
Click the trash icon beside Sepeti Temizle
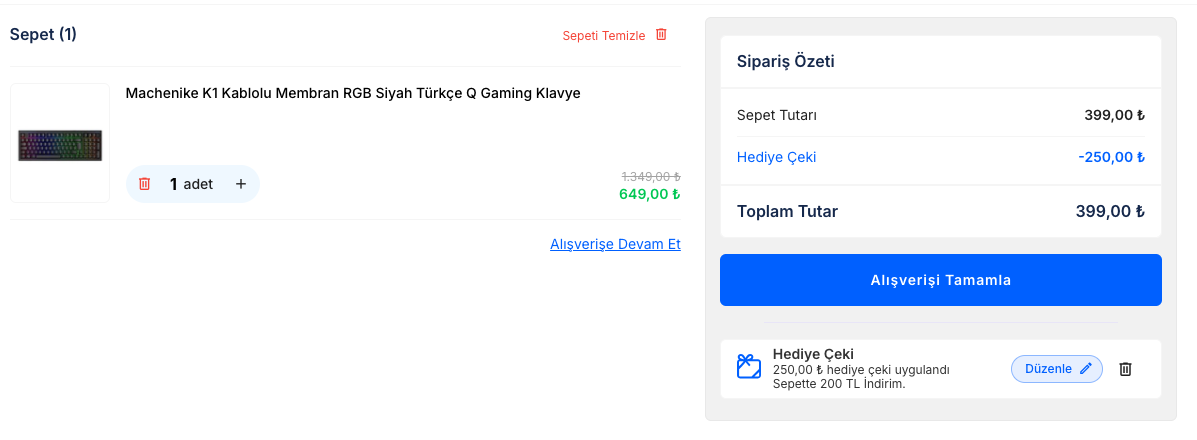661,34
